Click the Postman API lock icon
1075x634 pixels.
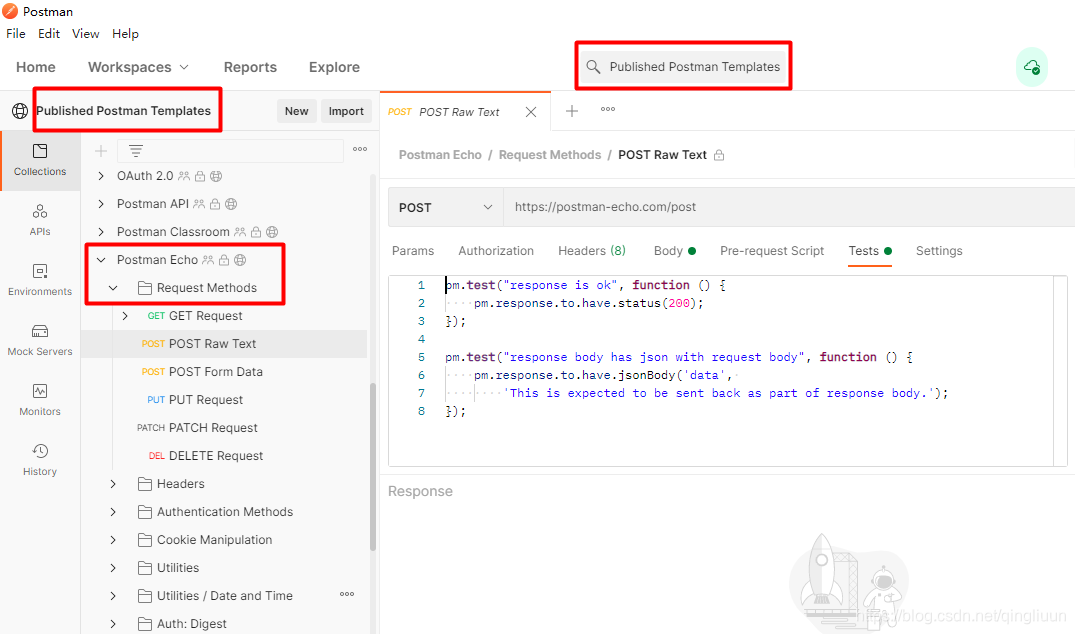[215, 204]
